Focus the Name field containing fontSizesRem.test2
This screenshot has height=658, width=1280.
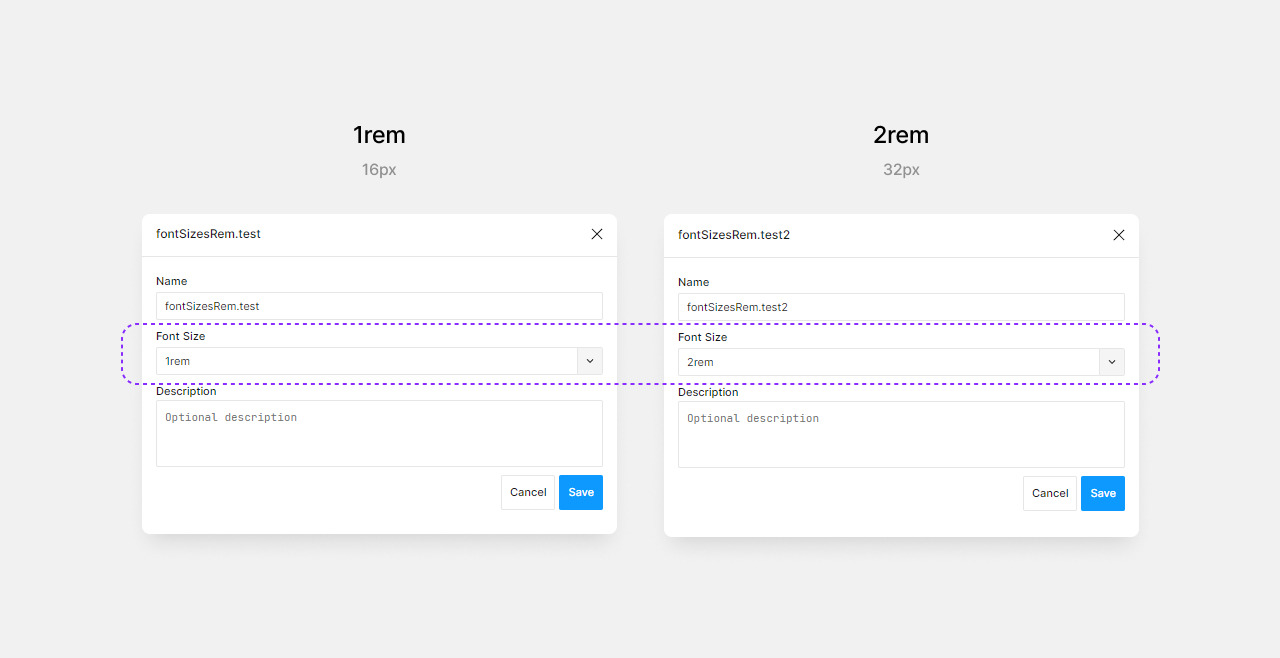click(x=901, y=307)
